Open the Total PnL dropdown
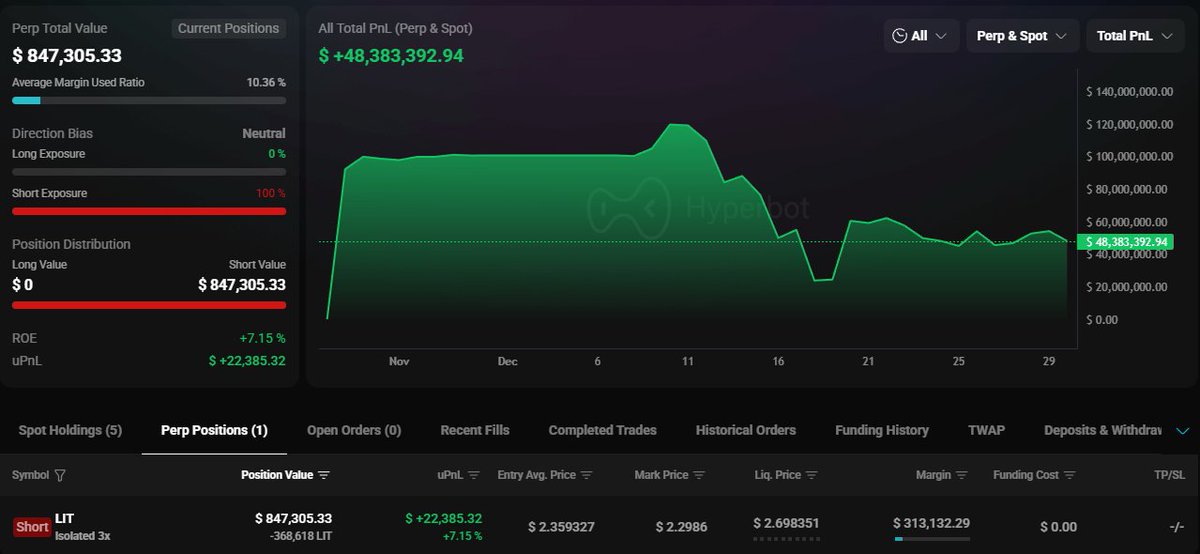The width and height of the screenshot is (1200, 554). (x=1133, y=36)
